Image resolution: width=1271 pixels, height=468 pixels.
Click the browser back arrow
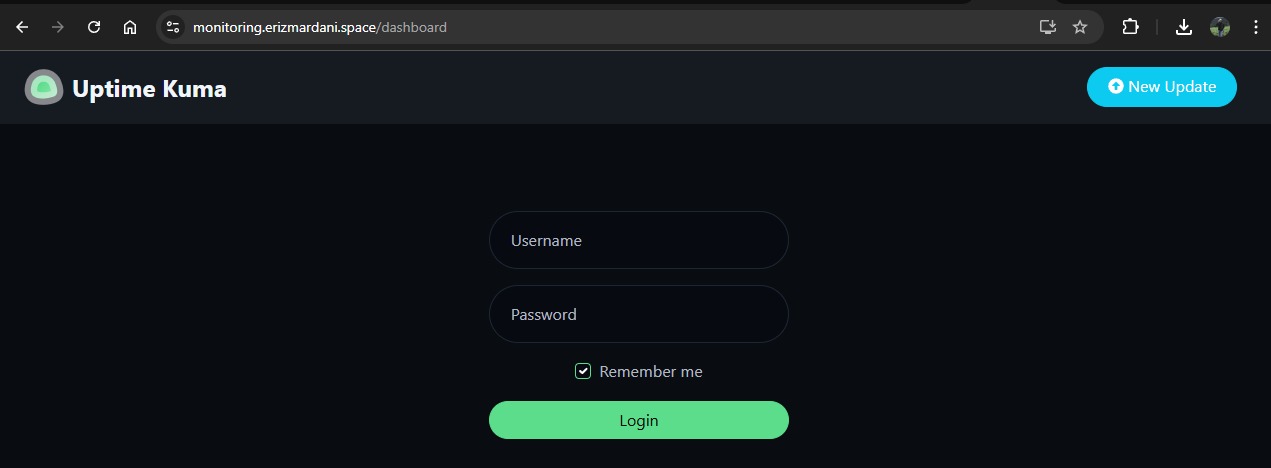coord(22,27)
